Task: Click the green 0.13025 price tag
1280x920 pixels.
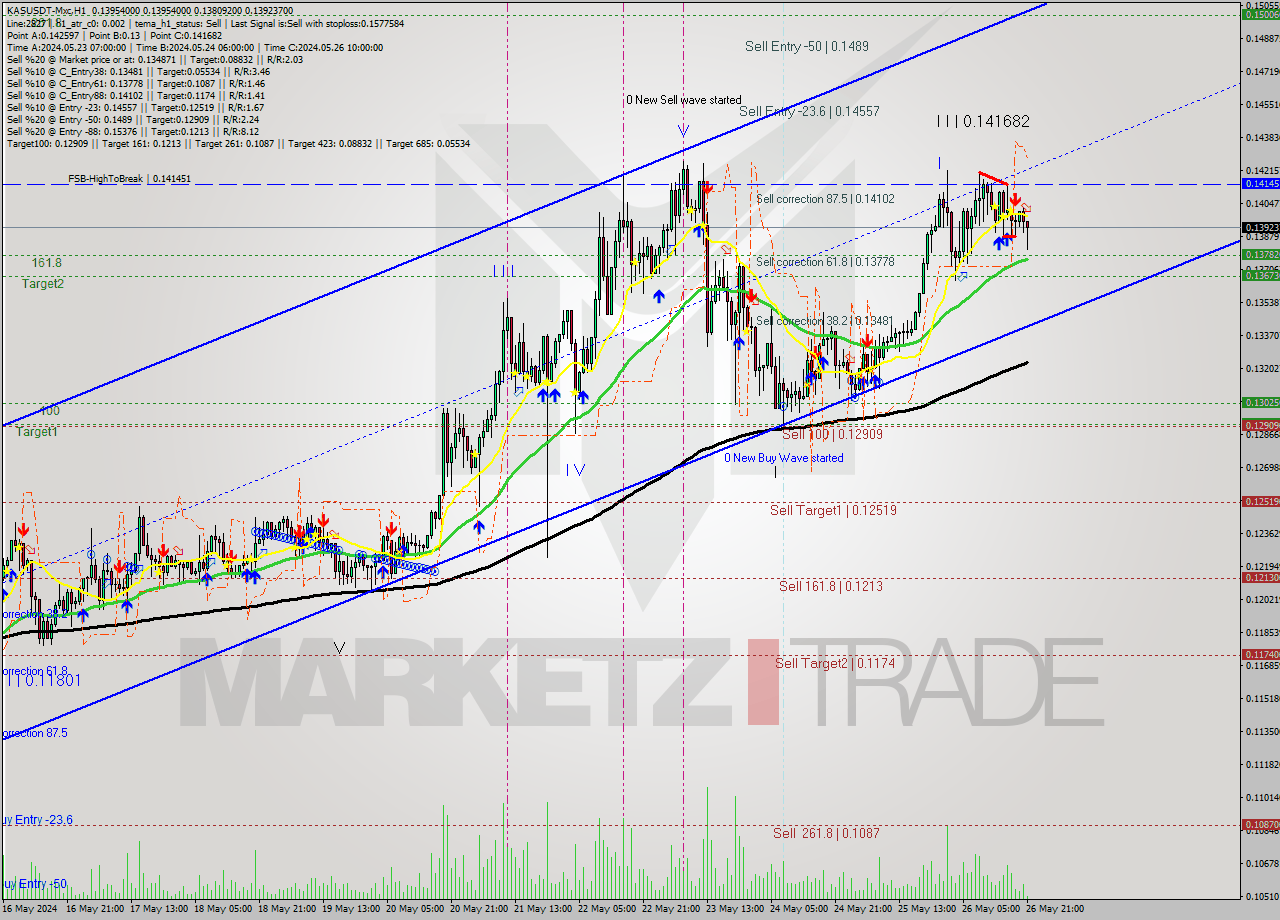Action: pos(1260,402)
